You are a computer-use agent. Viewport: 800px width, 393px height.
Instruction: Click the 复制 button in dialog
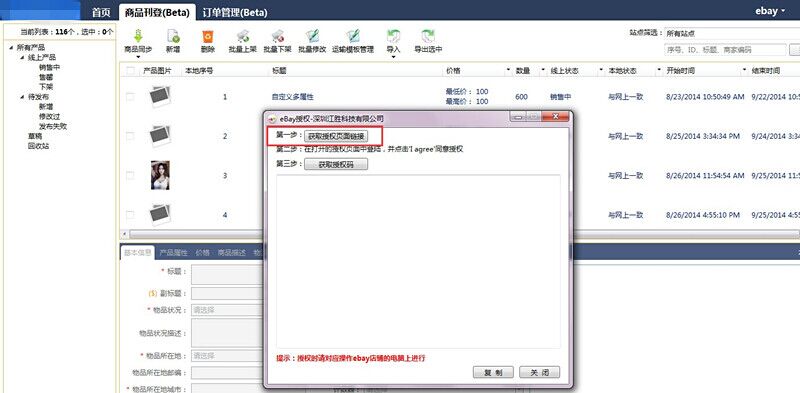pyautogui.click(x=493, y=373)
